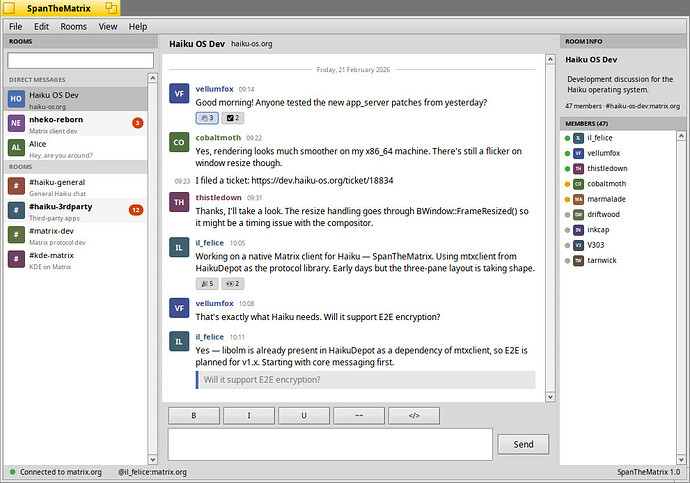The width and height of the screenshot is (690, 483).
Task: Click il_felice's IL avatar on the 10:05 message
Action: [179, 247]
